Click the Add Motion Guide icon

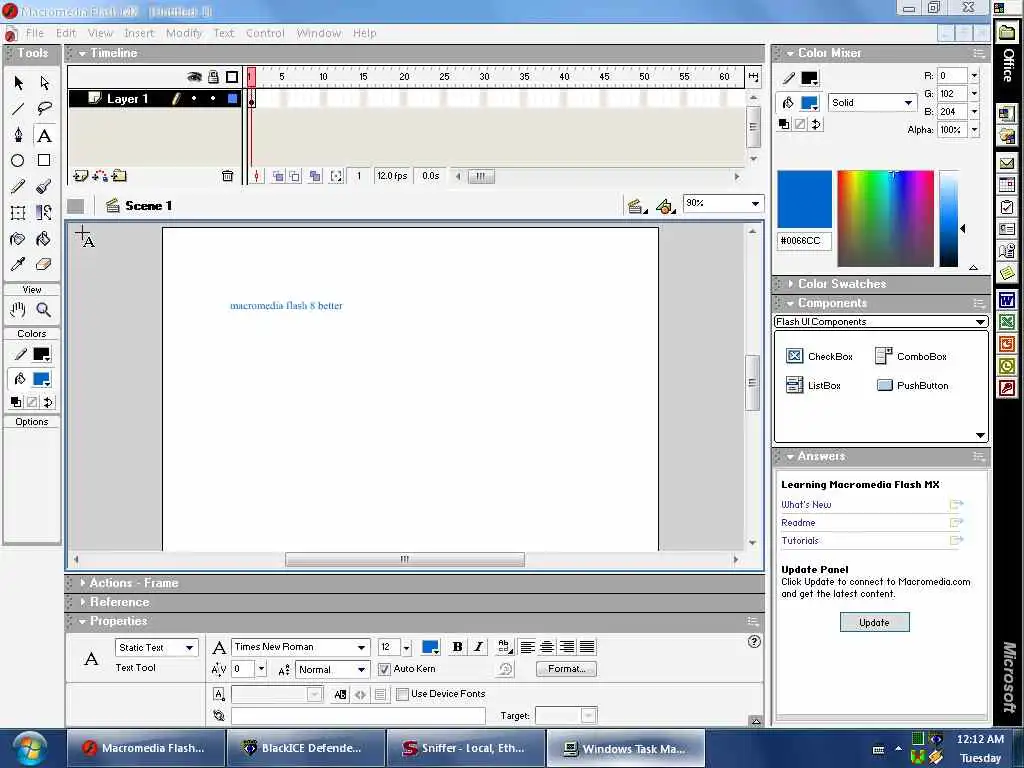[x=100, y=176]
